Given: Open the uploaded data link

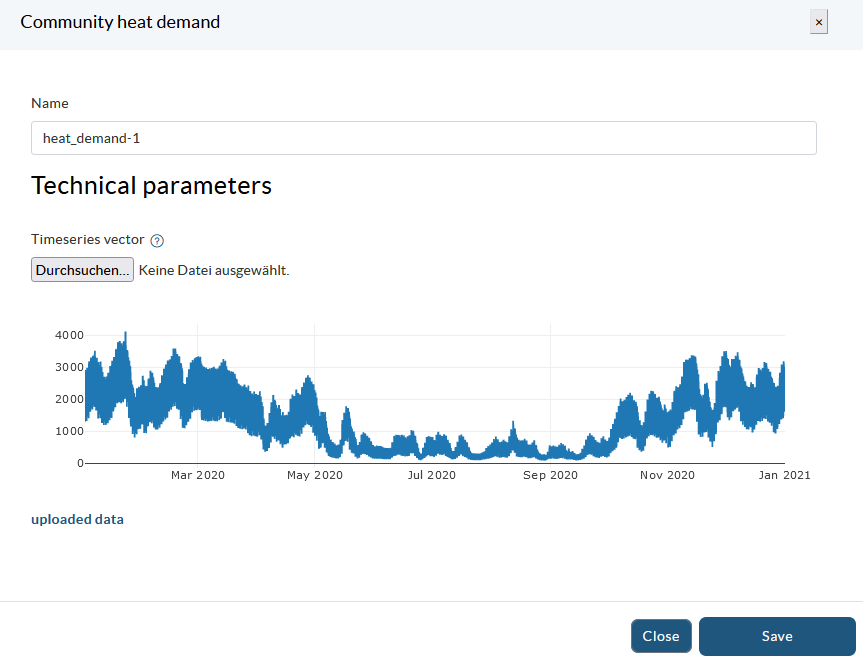Looking at the screenshot, I should click(x=78, y=519).
